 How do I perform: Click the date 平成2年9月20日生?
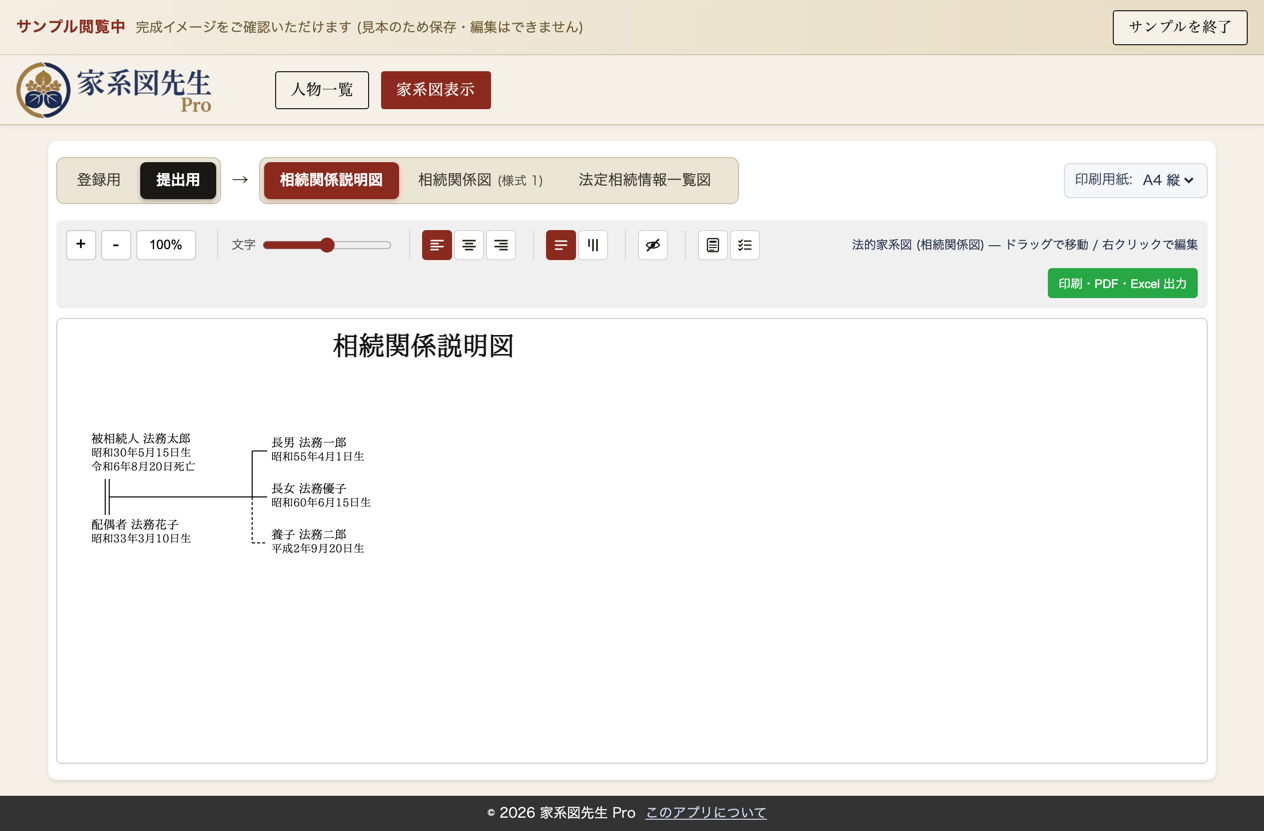[318, 548]
